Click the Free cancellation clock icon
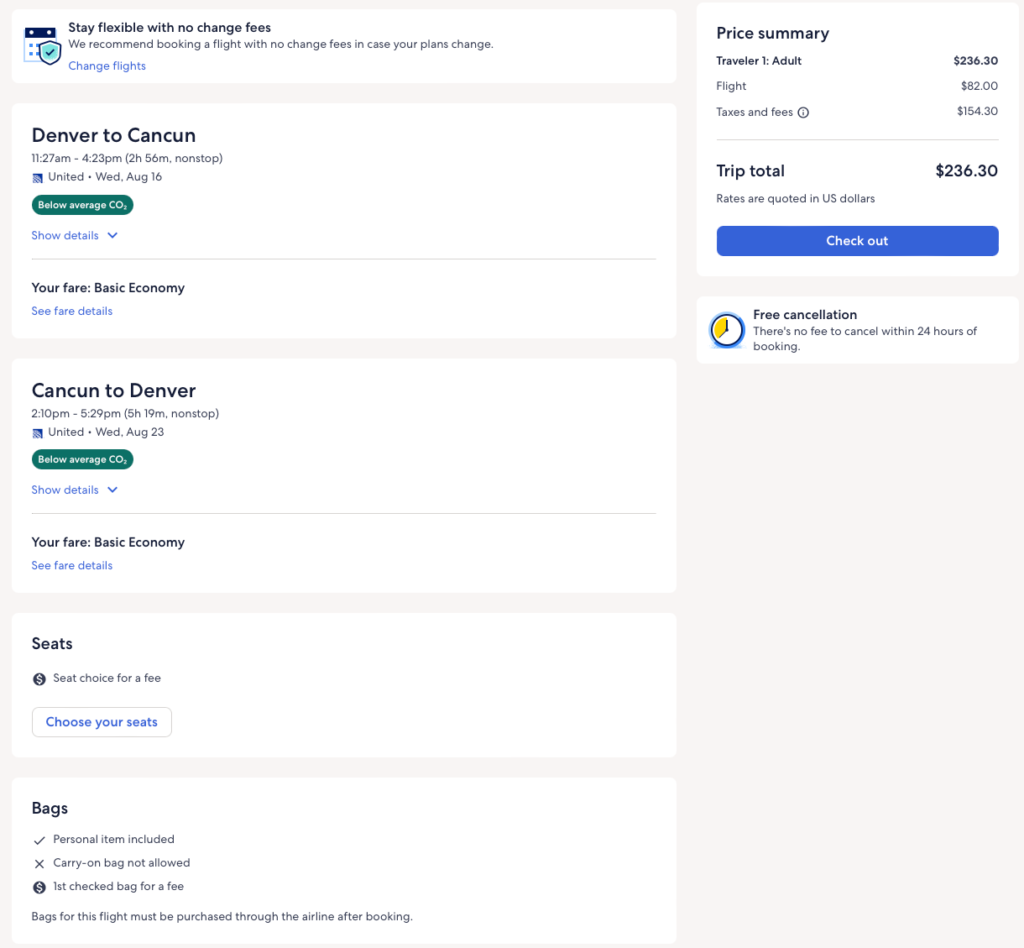This screenshot has height=948, width=1024. (727, 330)
